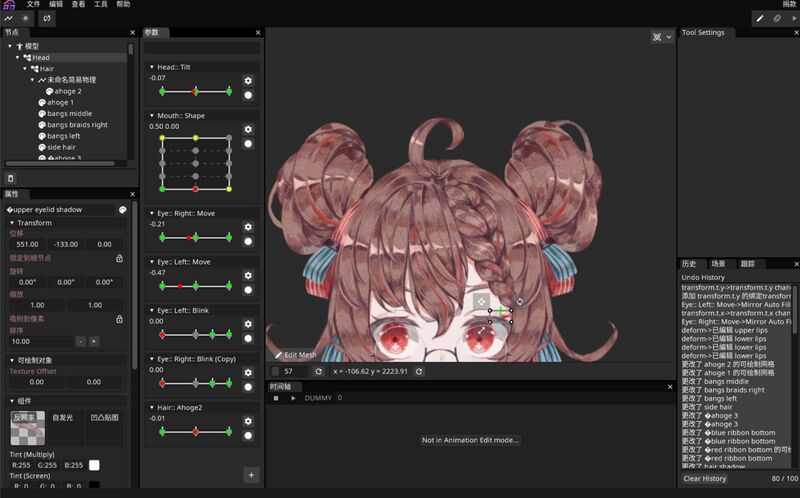Click the lock icon beside 锁定到根节点
Image resolution: width=800 pixels, height=498 pixels.
119,258
